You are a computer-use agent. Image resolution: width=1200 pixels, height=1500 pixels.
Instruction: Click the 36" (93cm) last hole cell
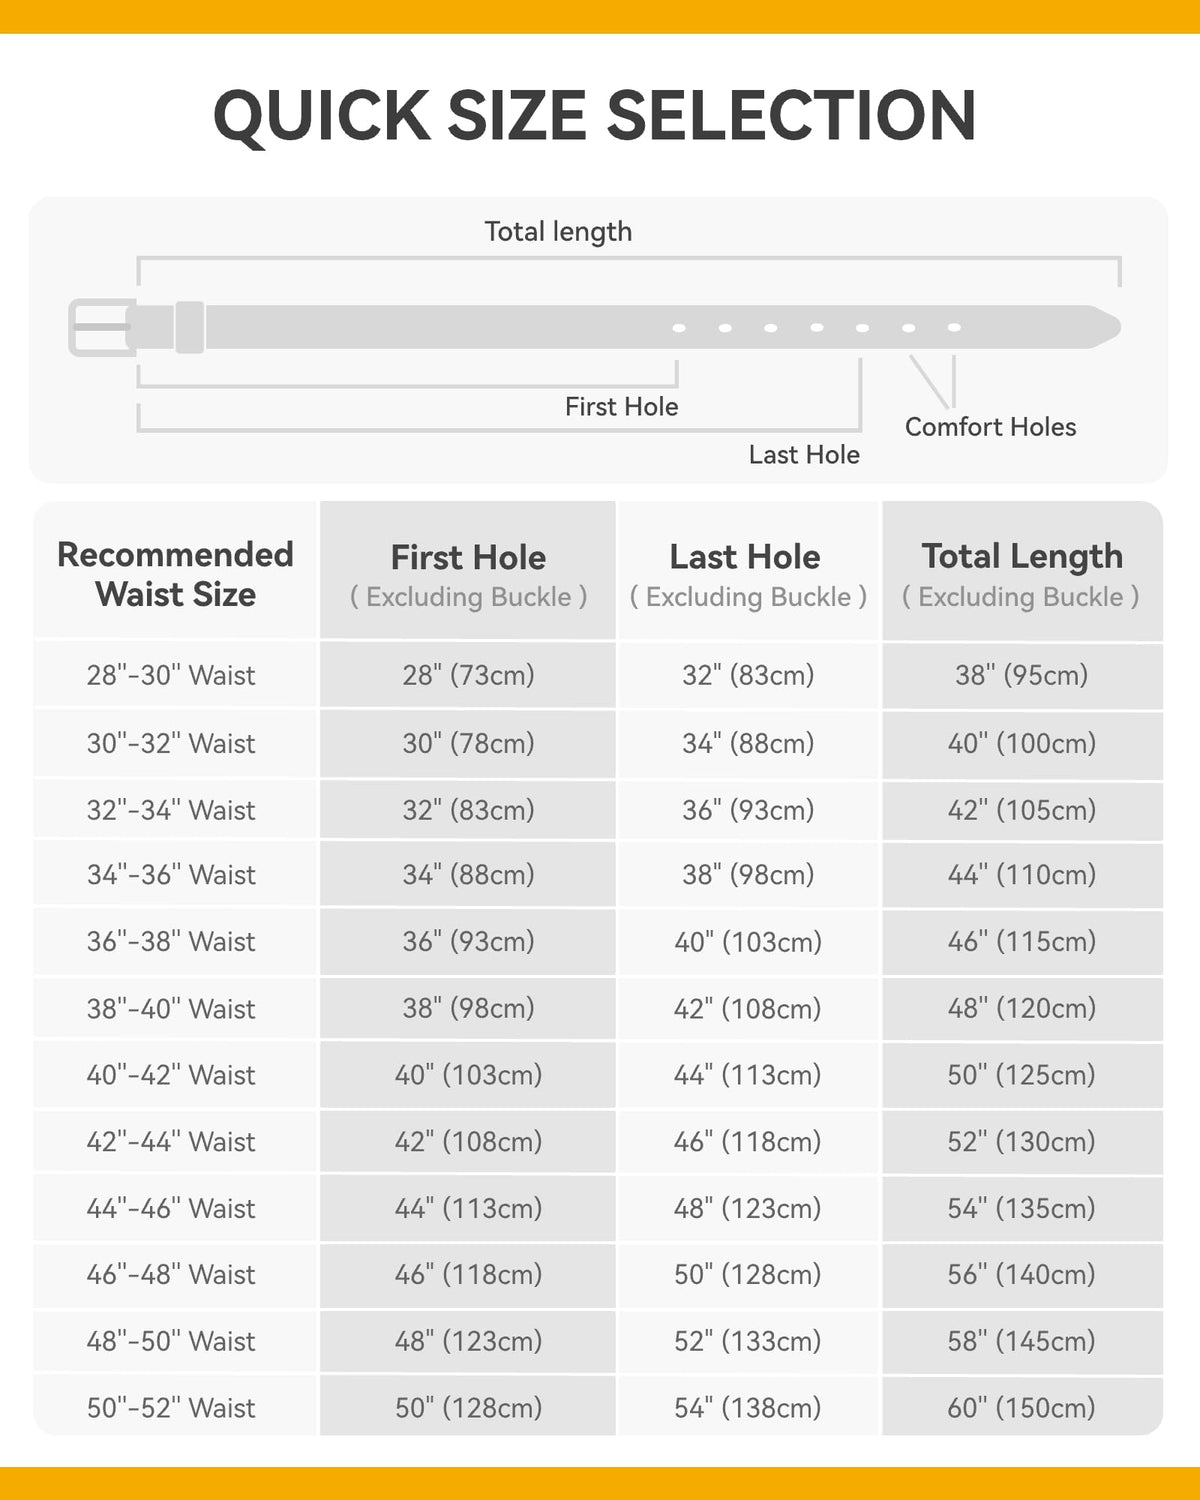(748, 810)
